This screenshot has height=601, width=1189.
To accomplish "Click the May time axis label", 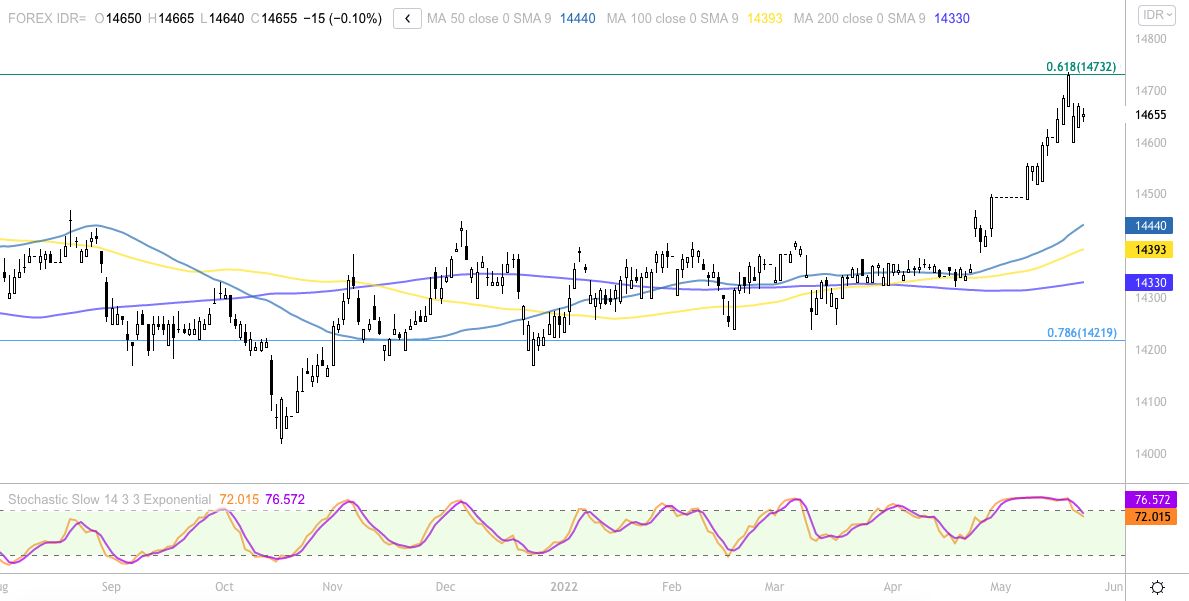I will [1001, 587].
